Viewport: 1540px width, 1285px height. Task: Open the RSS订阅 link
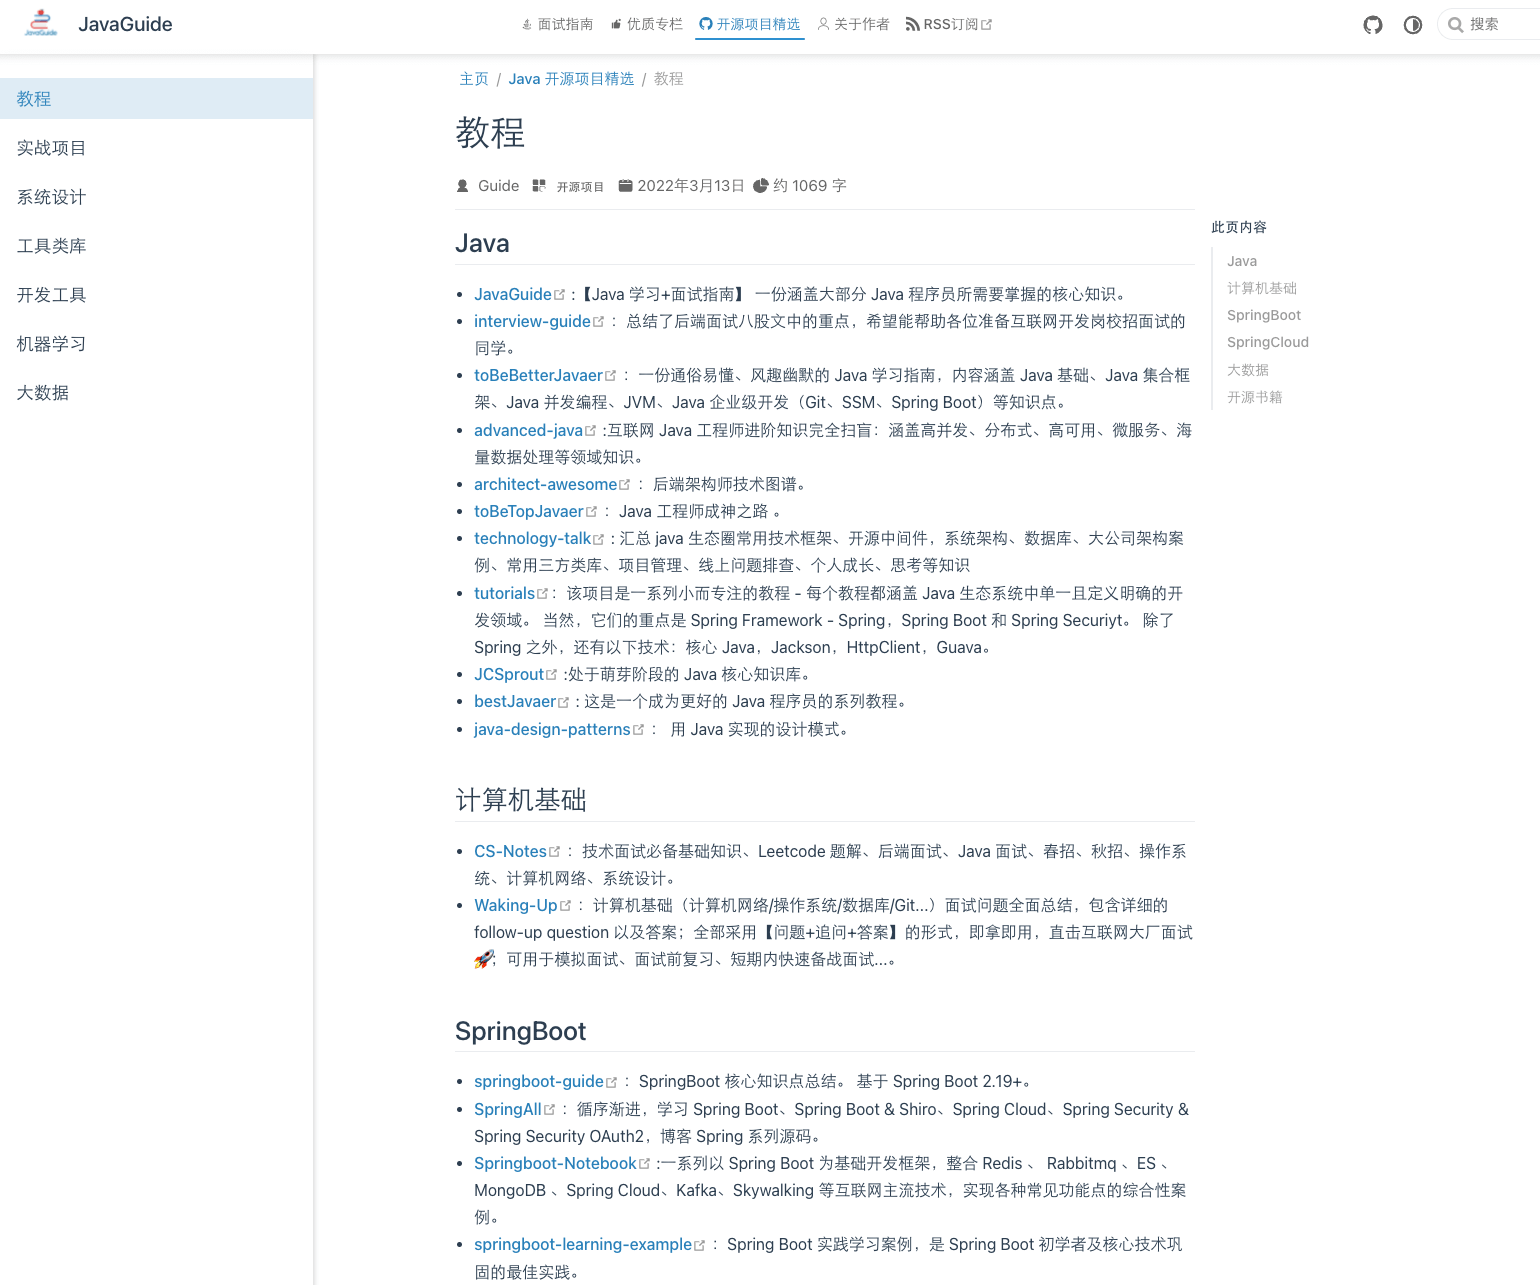click(x=948, y=24)
